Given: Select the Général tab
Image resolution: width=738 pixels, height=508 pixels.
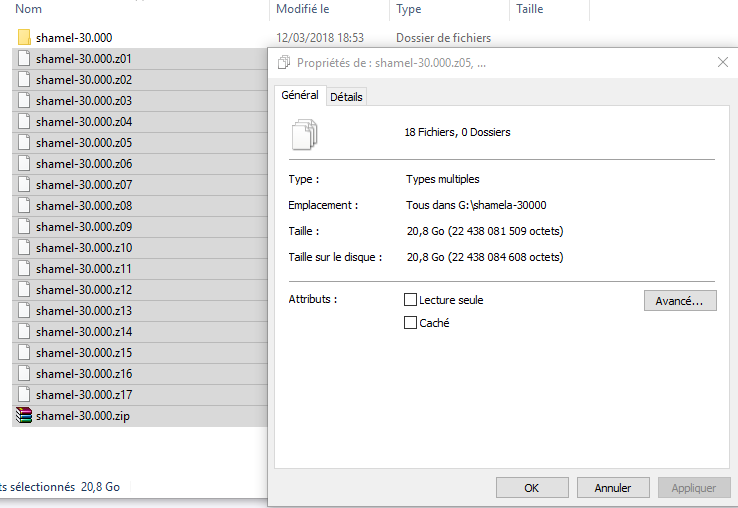Looking at the screenshot, I should 300,95.
